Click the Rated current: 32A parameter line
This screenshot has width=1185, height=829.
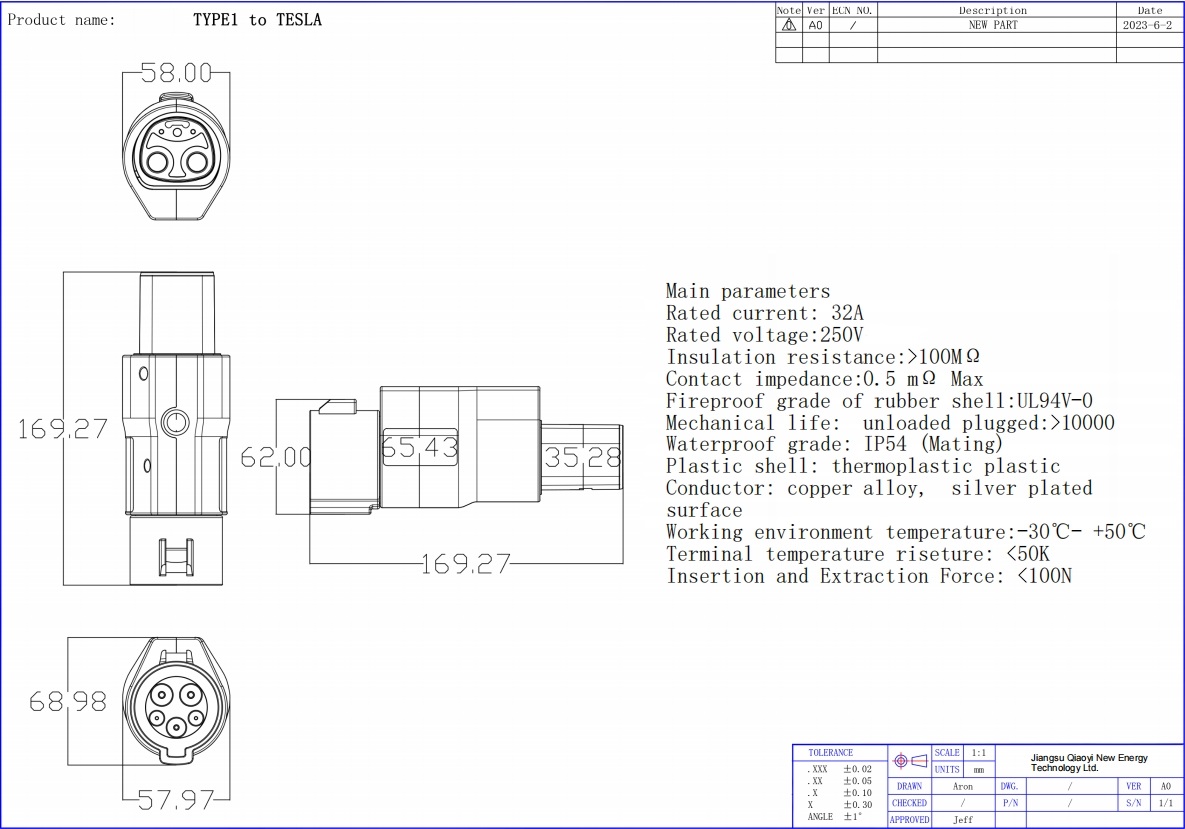point(765,313)
